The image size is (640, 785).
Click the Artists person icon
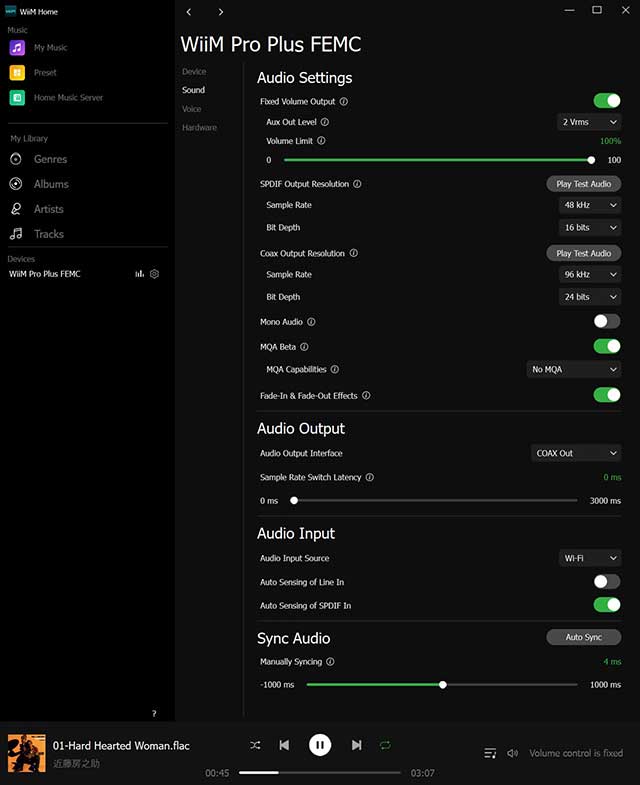(16, 209)
